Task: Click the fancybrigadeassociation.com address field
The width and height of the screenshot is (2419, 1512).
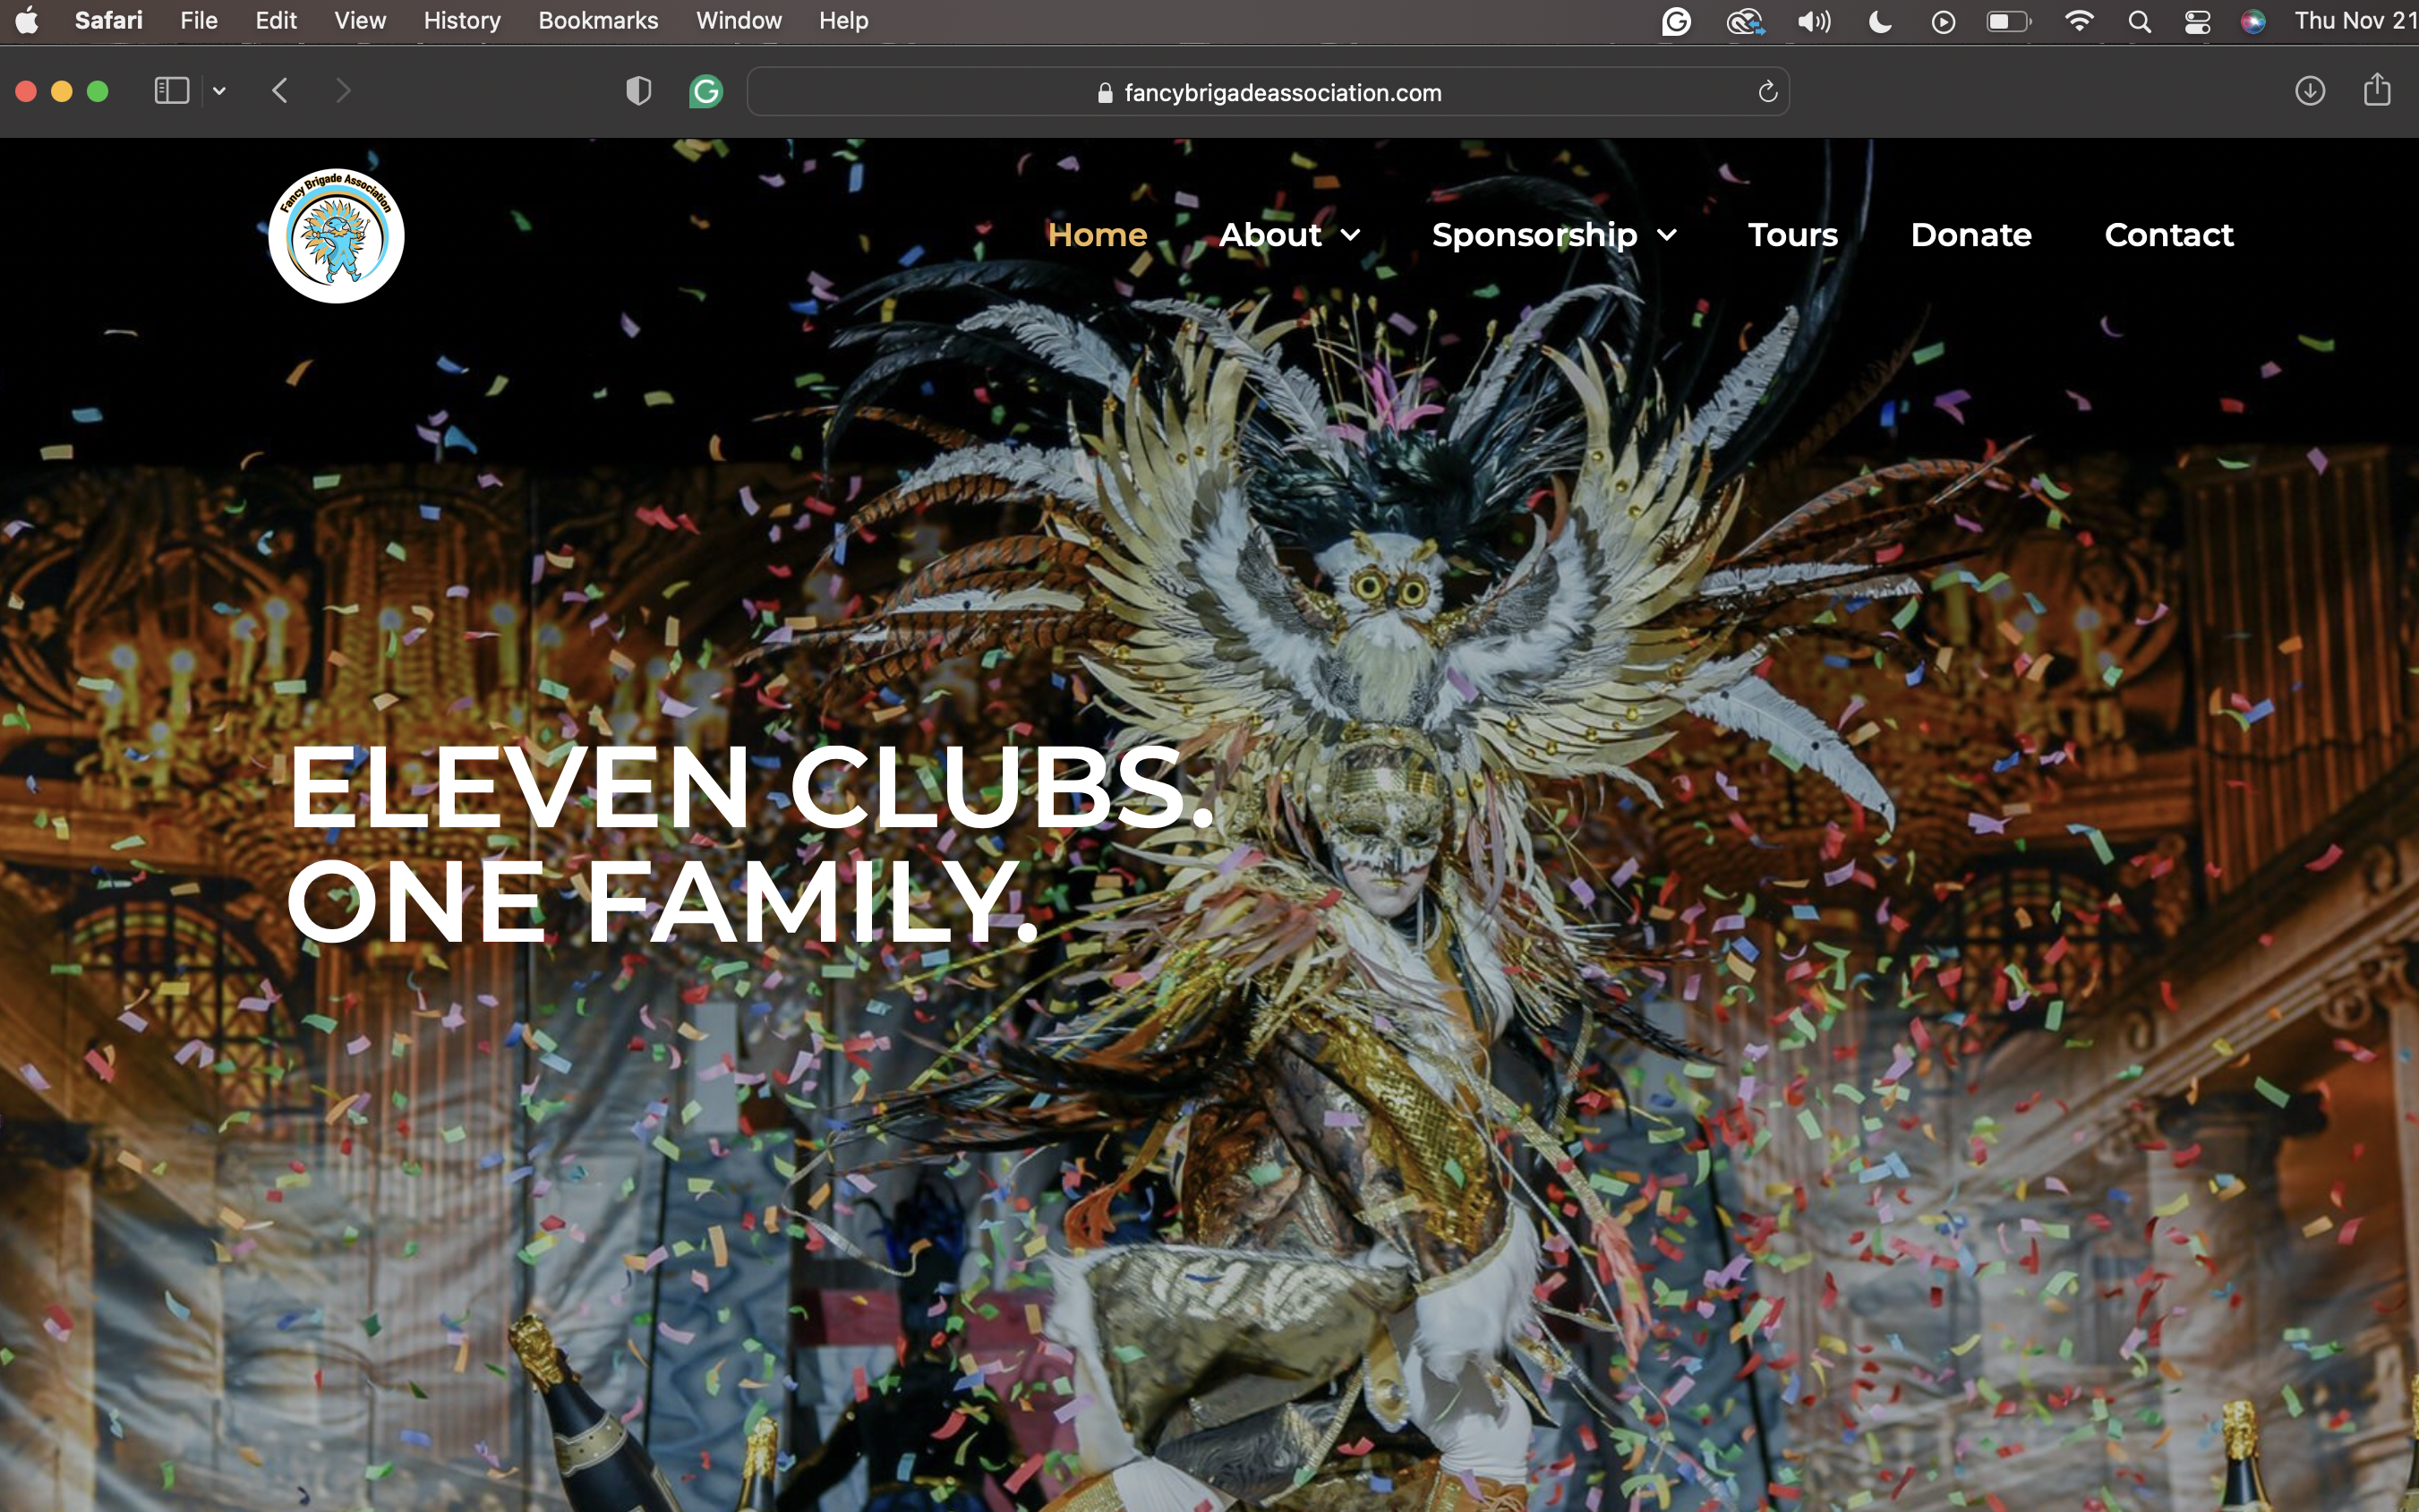Action: pos(1268,92)
